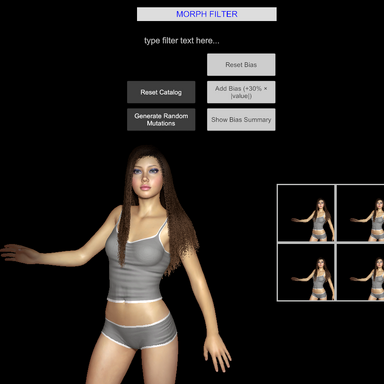
Task: Click the character's extended forearm
Action: 62,259
